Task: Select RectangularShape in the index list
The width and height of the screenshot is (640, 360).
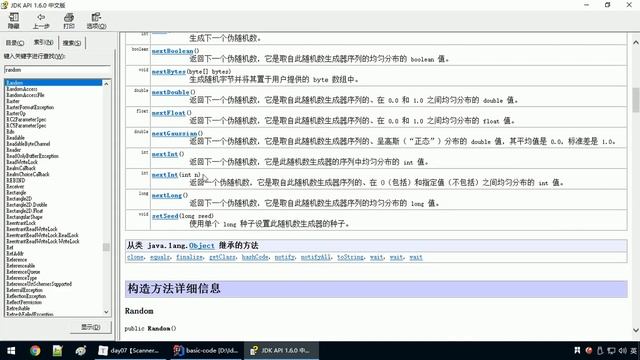Action: pyautogui.click(x=24, y=217)
